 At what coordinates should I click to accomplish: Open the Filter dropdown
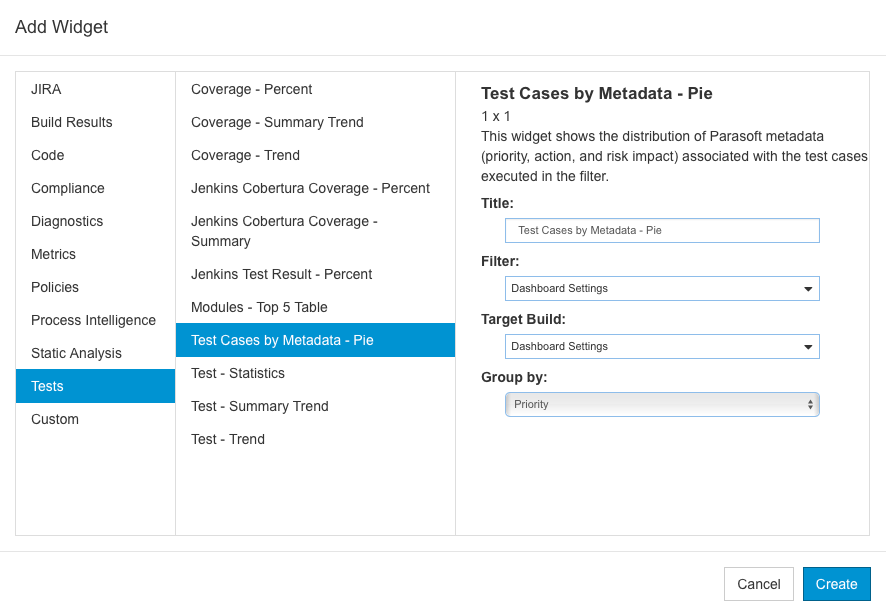(662, 288)
